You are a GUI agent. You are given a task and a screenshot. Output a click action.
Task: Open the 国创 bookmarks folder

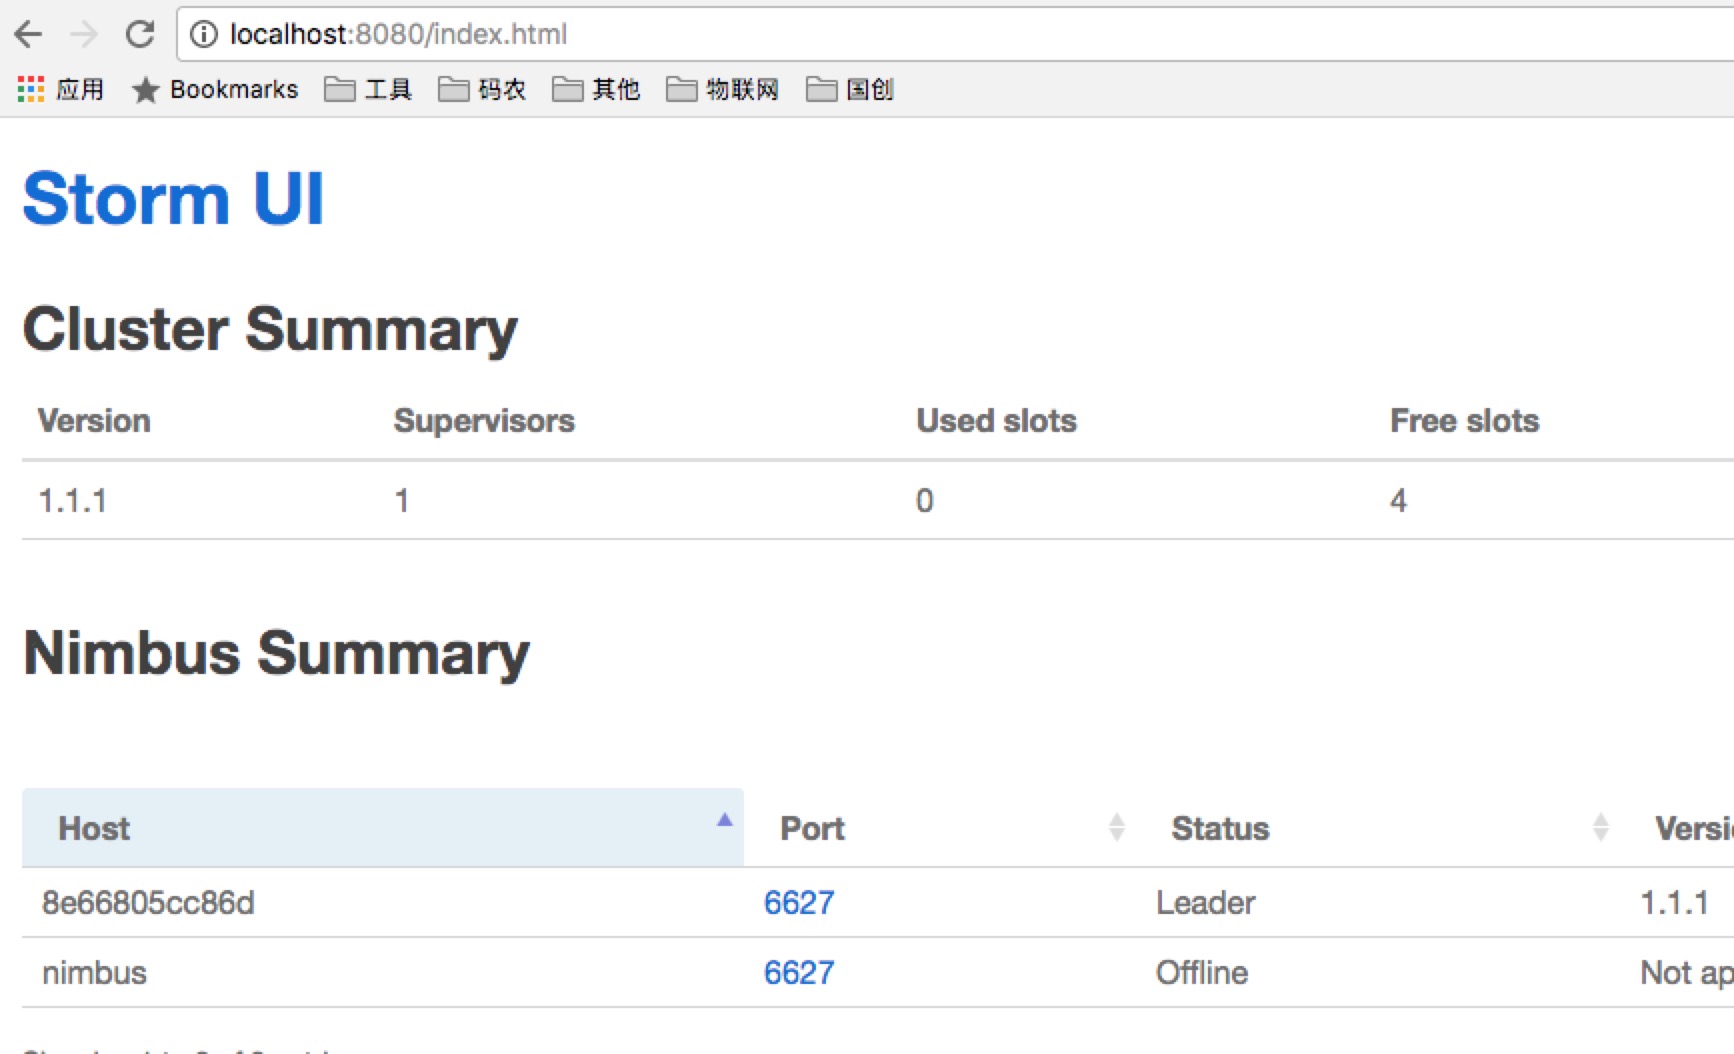[x=850, y=89]
